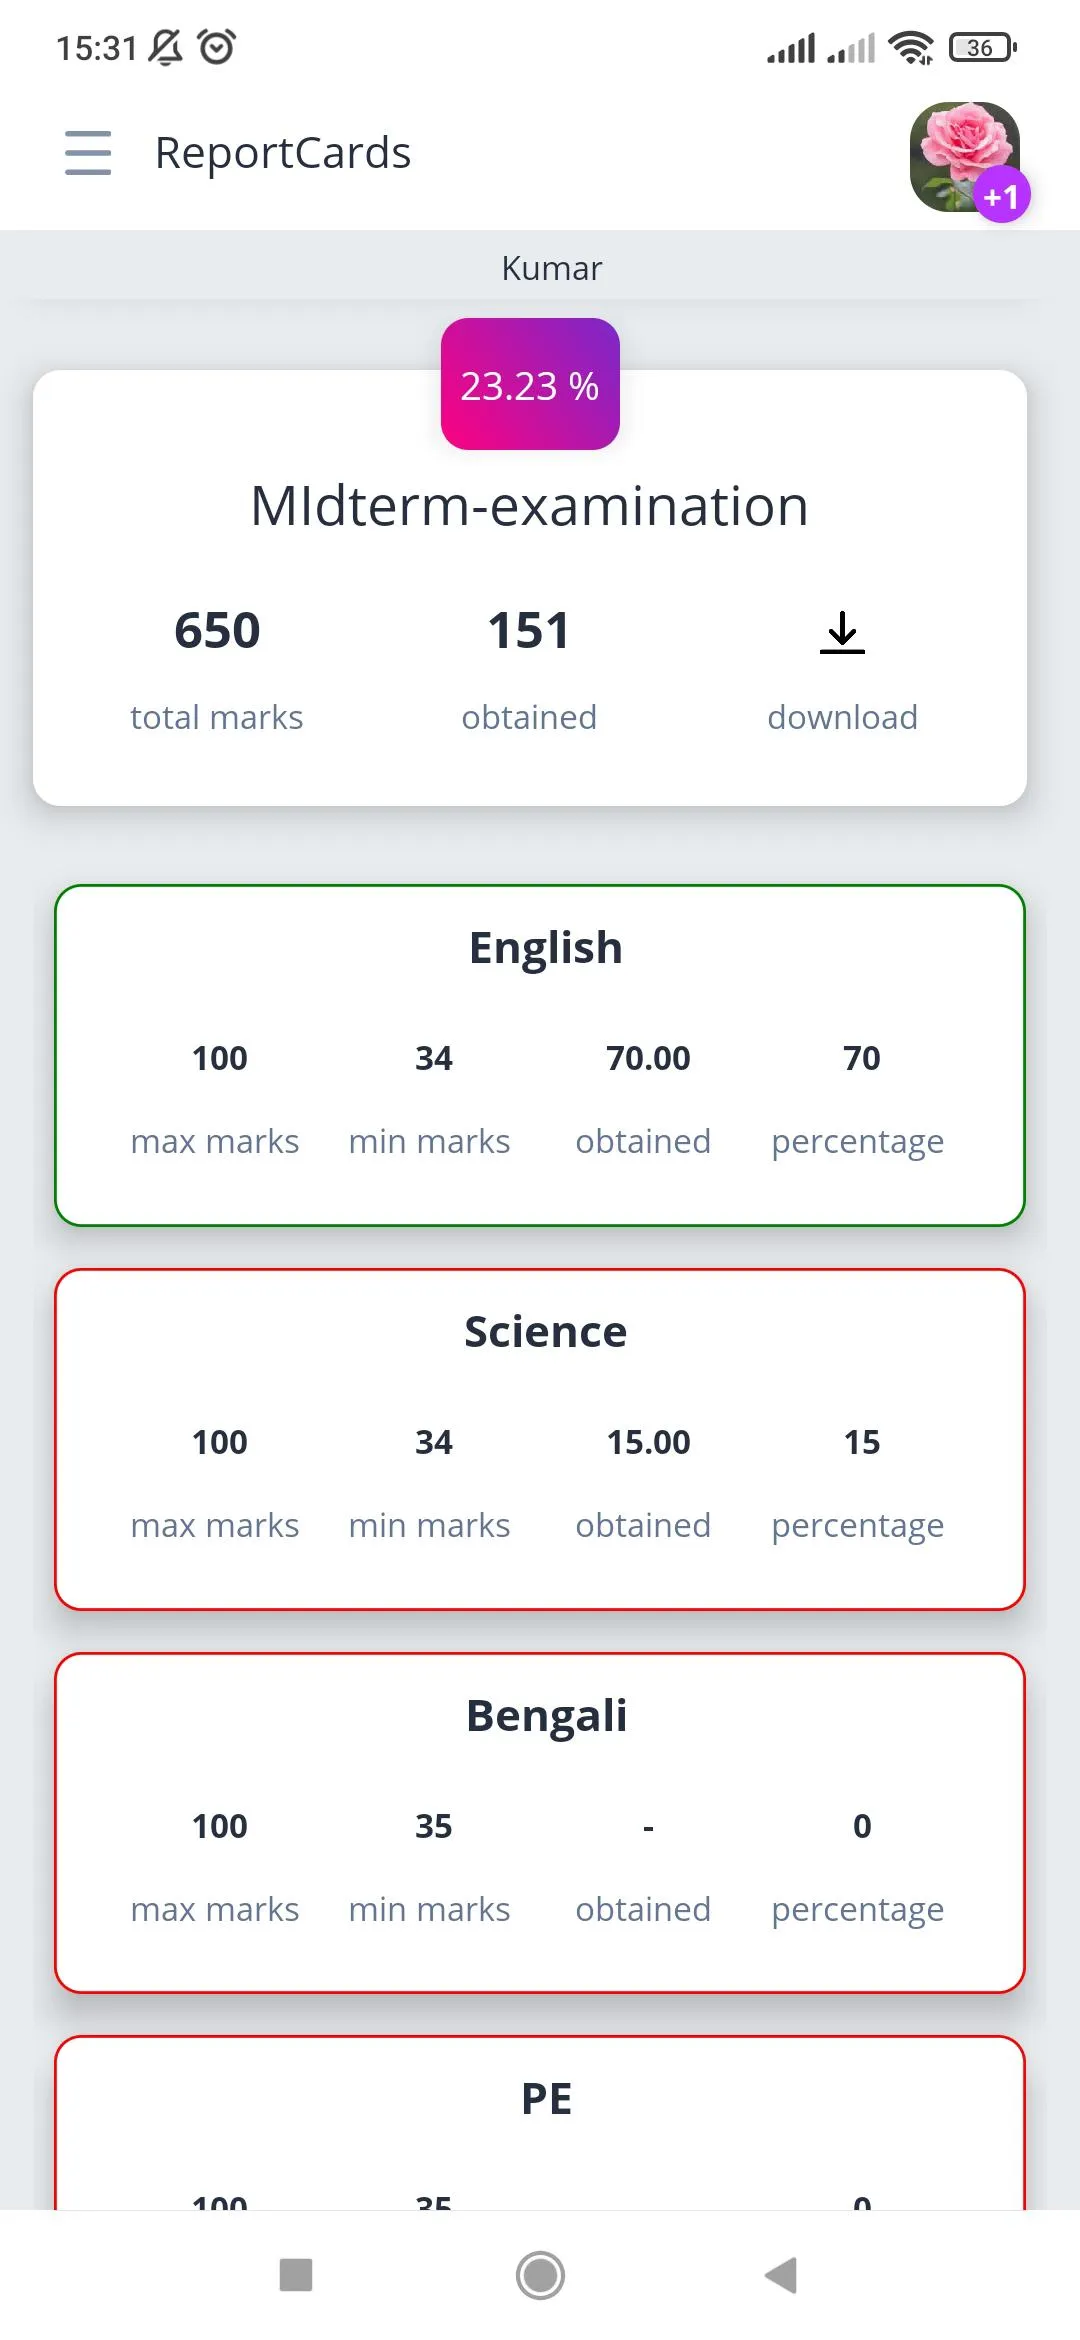Tap the Android back navigation button
The width and height of the screenshot is (1080, 2340).
coord(781,2275)
